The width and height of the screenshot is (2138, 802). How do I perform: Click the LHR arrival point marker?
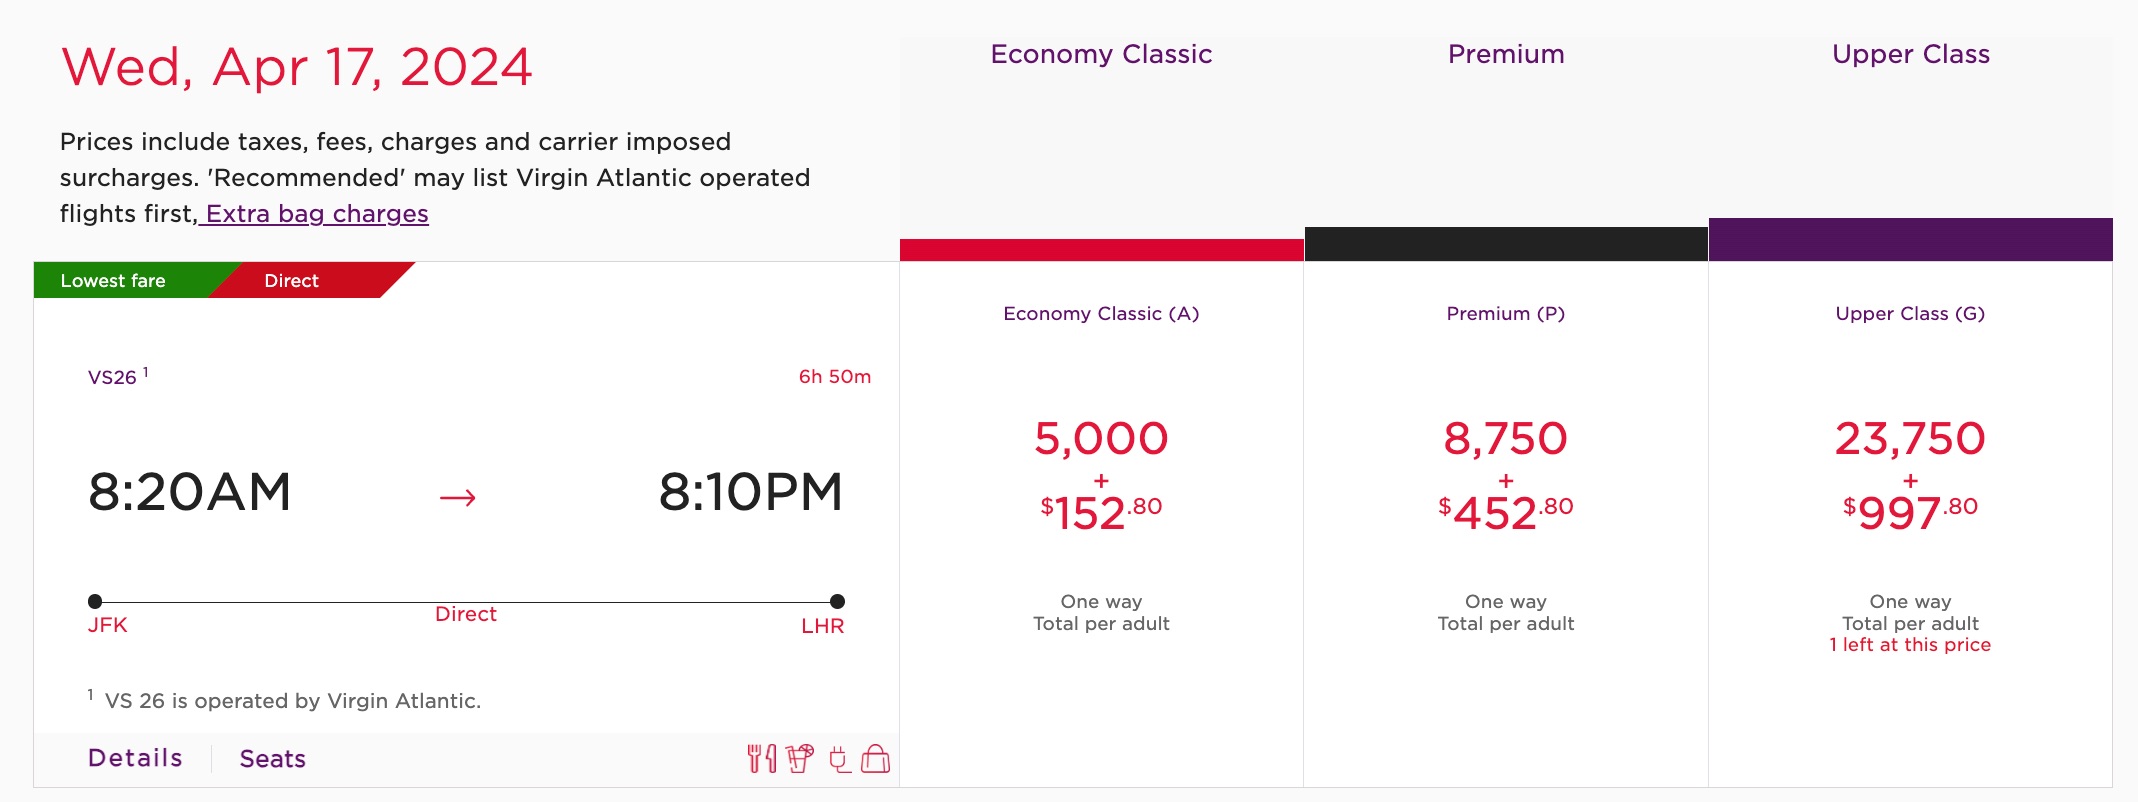point(837,601)
